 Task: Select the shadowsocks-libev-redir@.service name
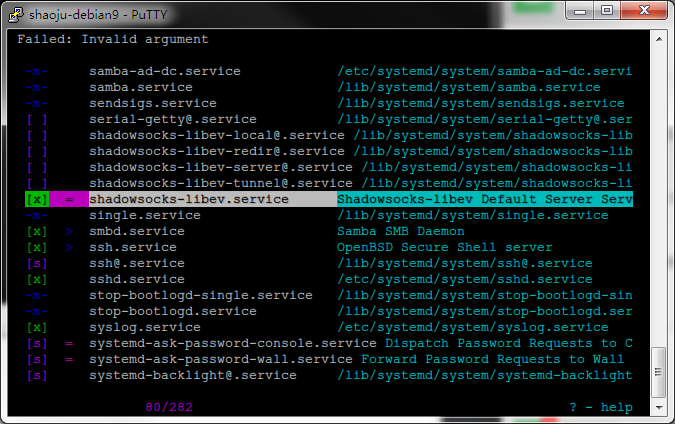pyautogui.click(x=217, y=151)
